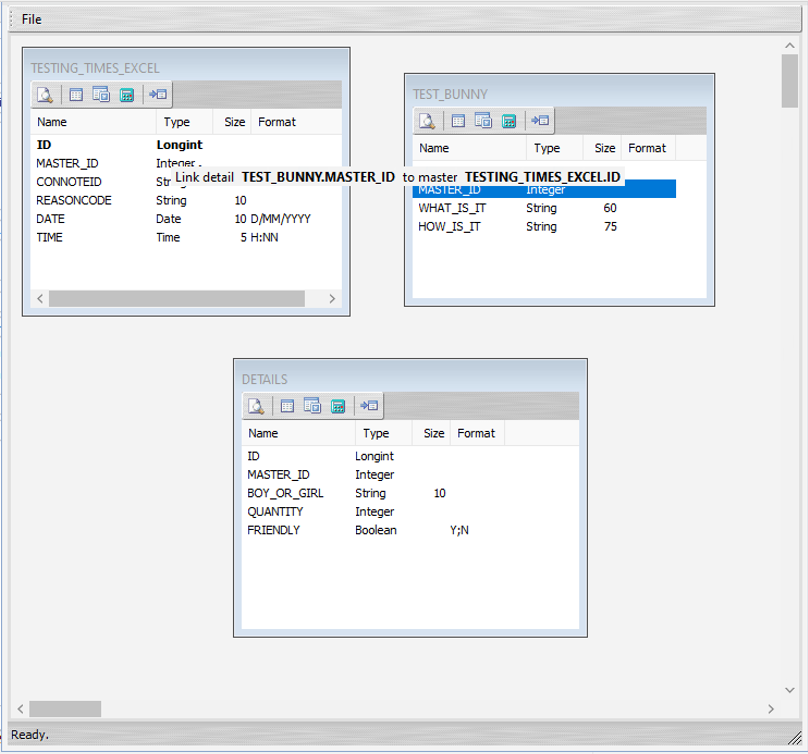808x754 pixels.
Task: Click Format column header in TESTING_TIMES_EXCEL
Action: point(296,122)
